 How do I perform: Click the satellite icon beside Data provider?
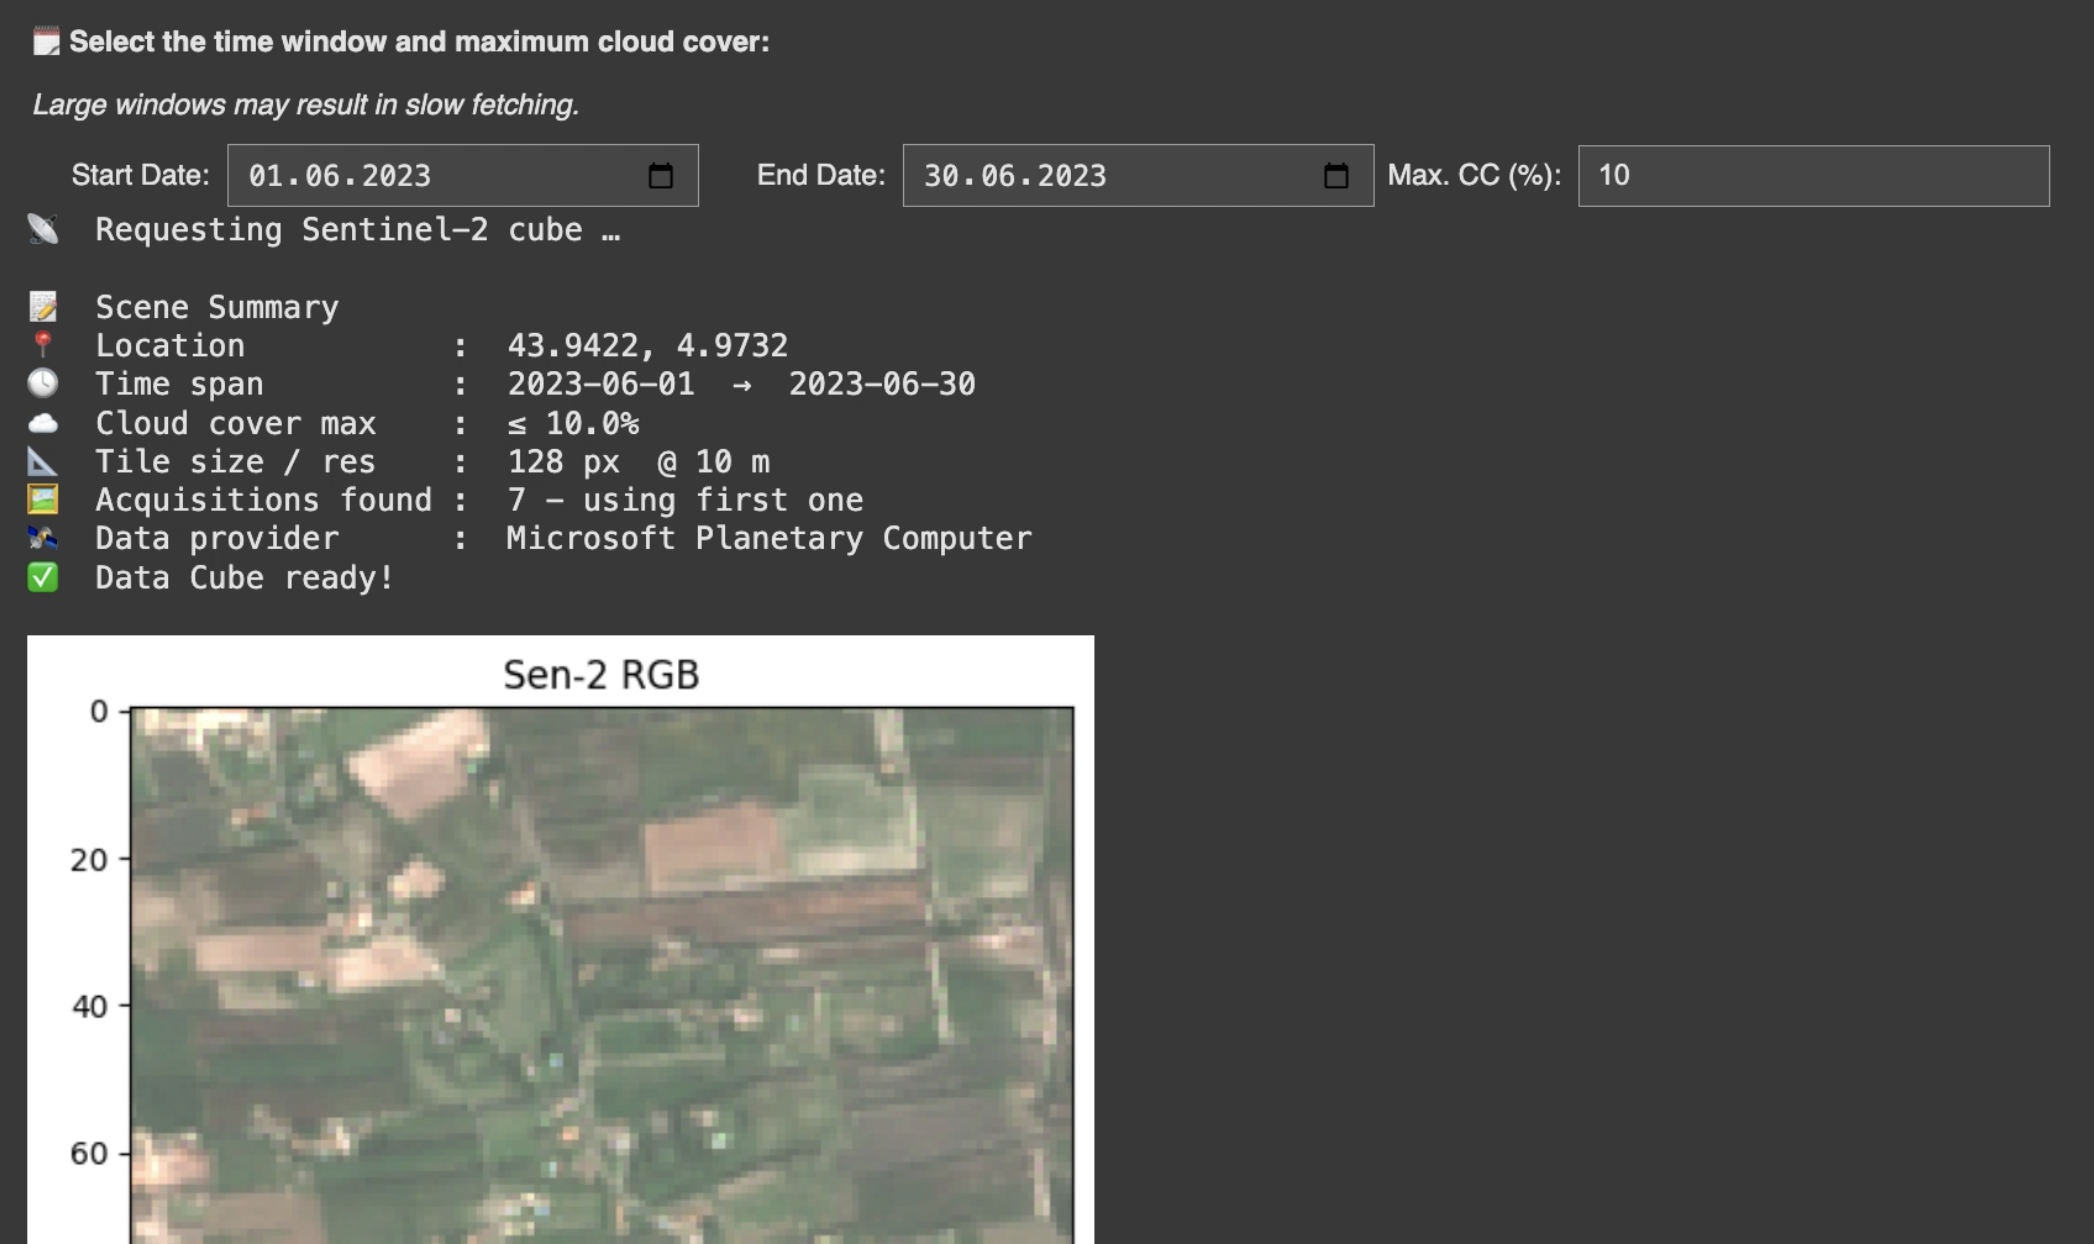(43, 538)
